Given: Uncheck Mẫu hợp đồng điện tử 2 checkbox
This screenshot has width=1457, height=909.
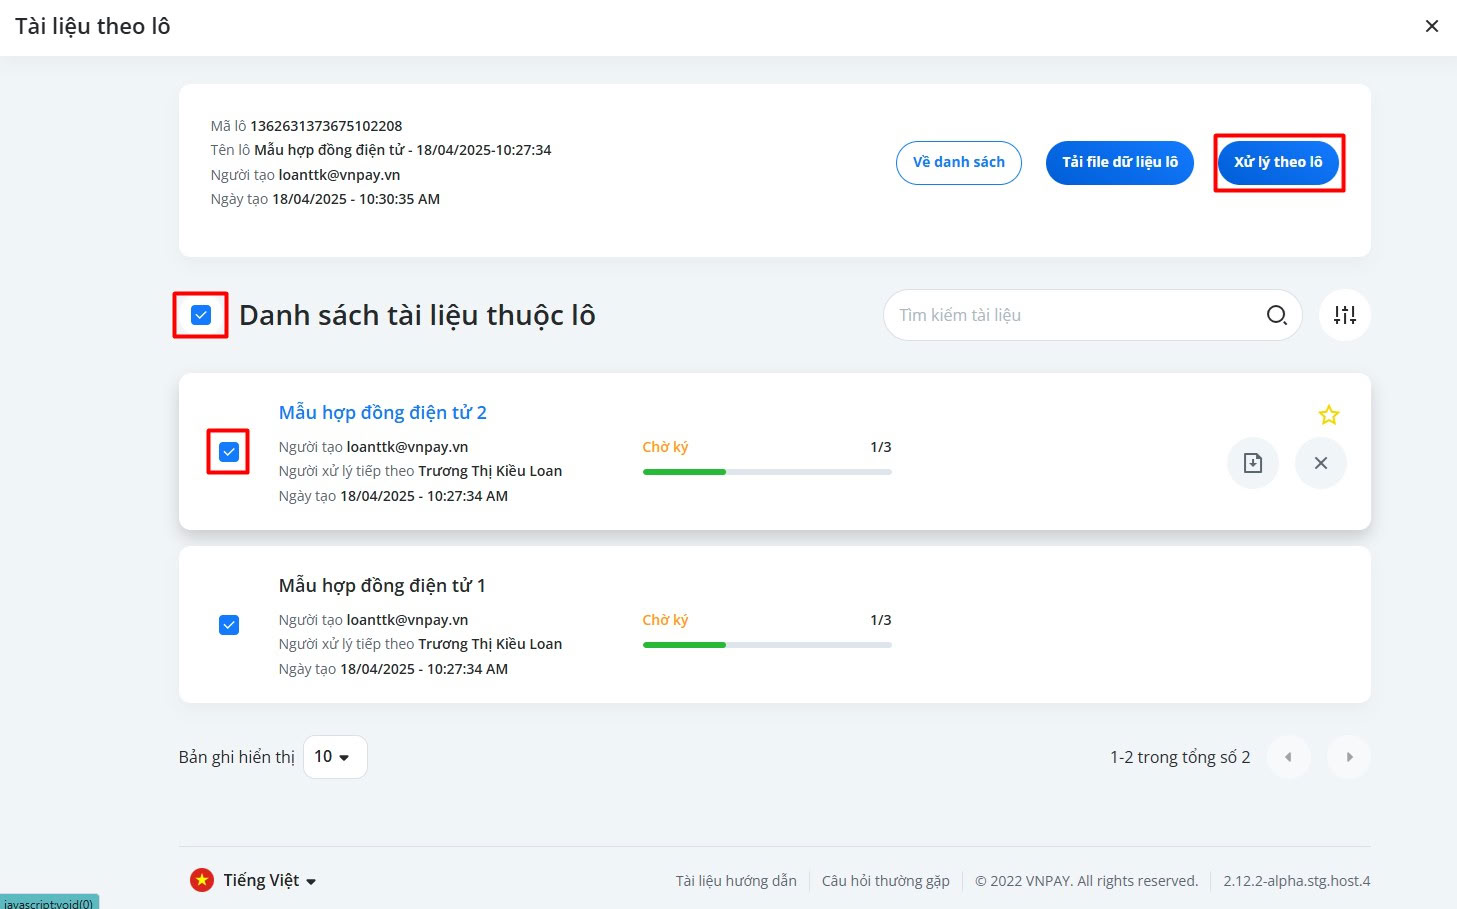Looking at the screenshot, I should pyautogui.click(x=229, y=452).
